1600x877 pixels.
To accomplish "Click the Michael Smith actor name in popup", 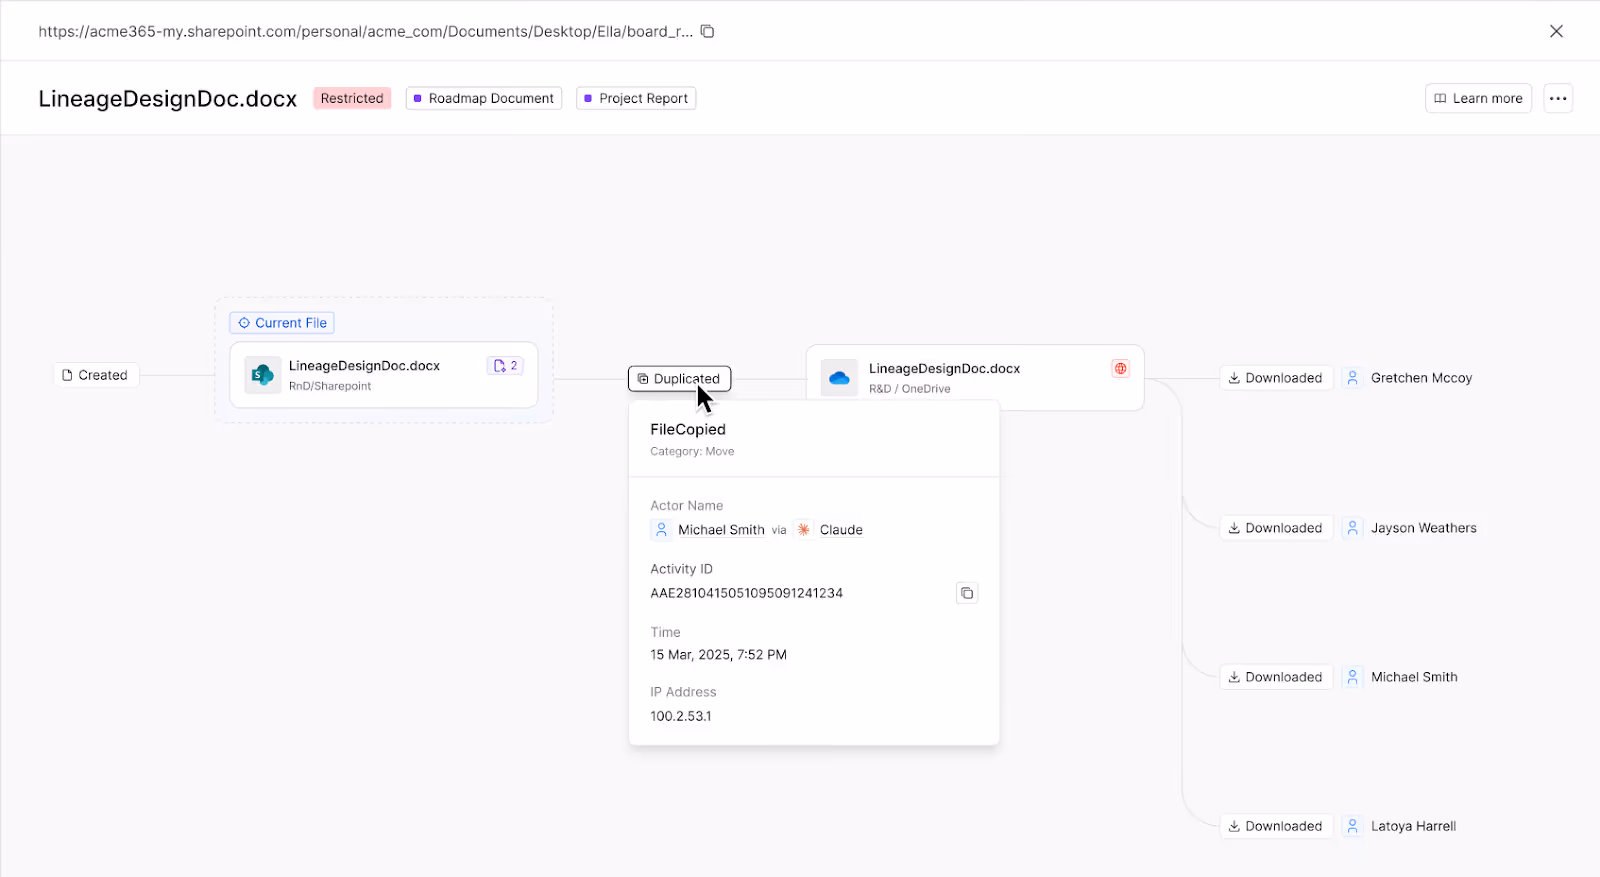I will [721, 530].
